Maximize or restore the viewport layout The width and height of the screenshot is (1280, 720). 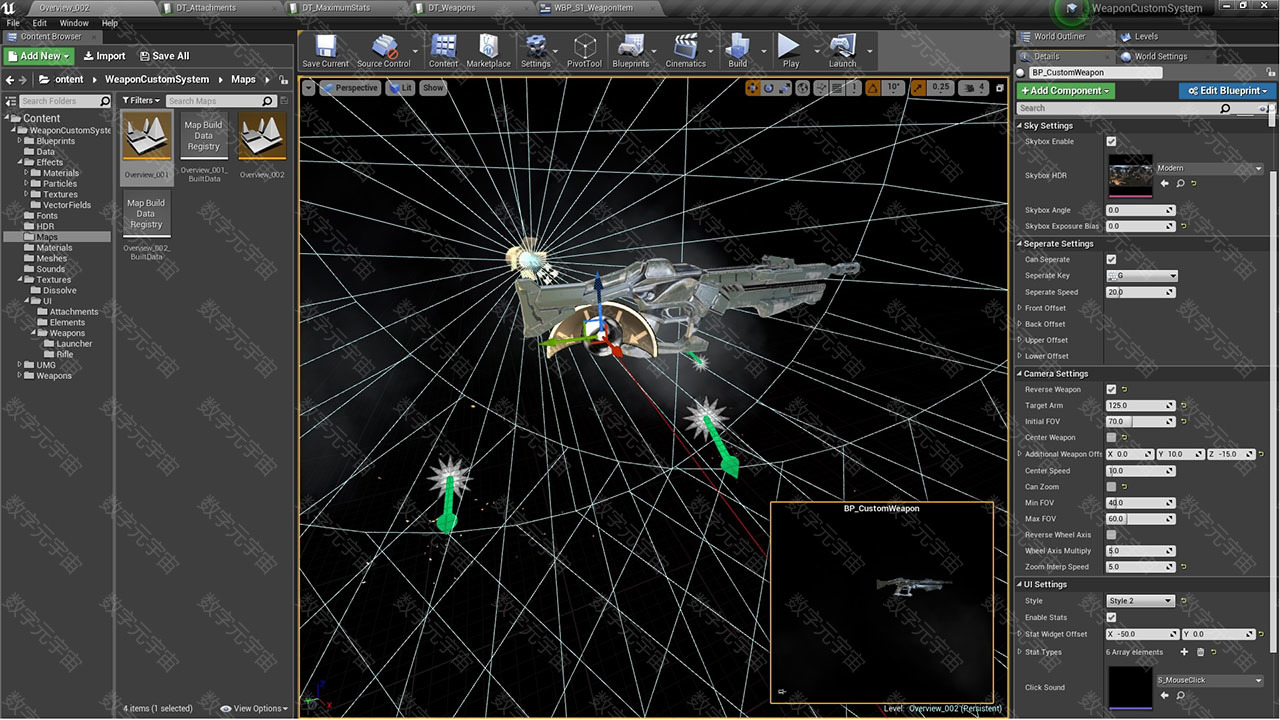[x=1000, y=88]
